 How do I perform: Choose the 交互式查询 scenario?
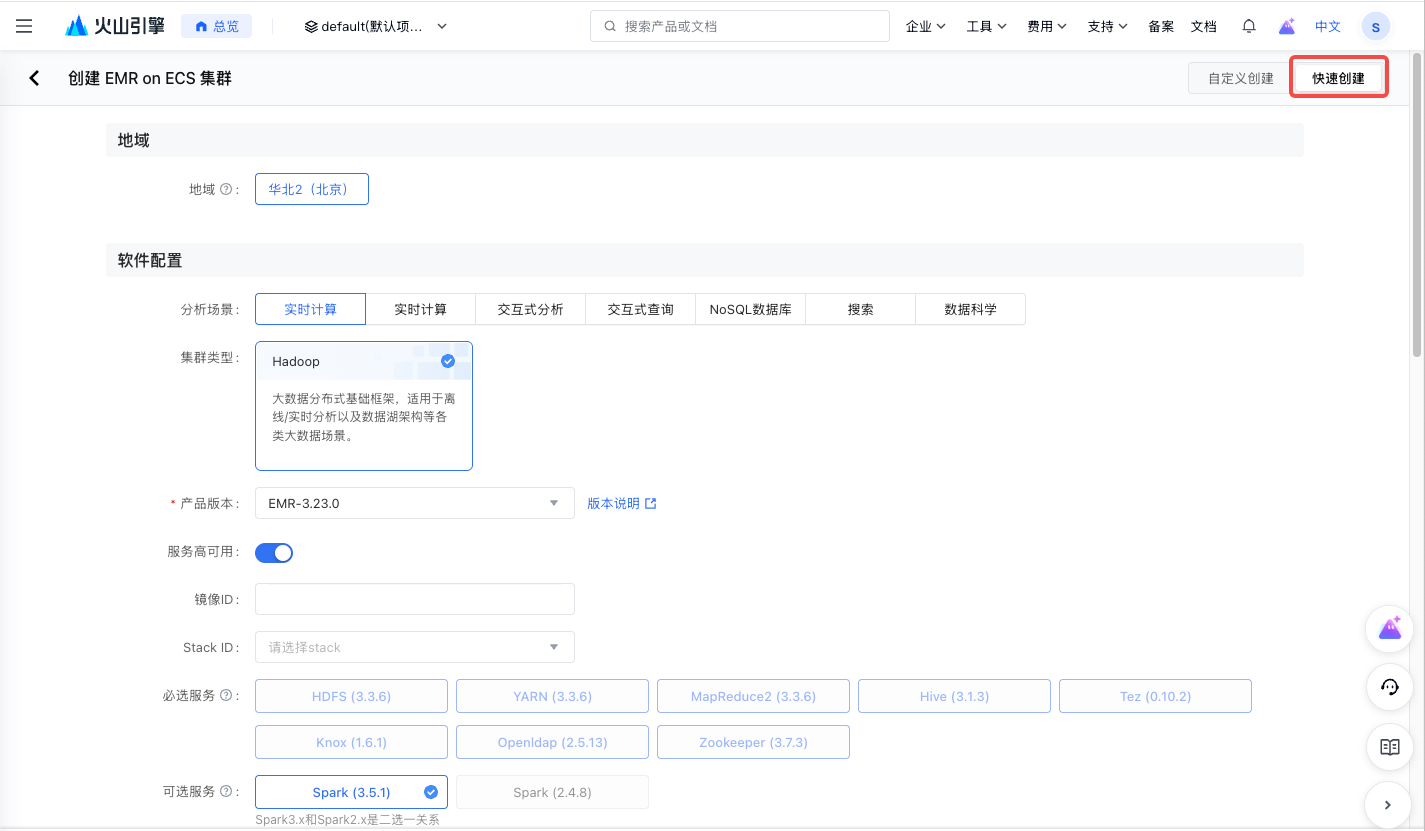click(x=641, y=309)
